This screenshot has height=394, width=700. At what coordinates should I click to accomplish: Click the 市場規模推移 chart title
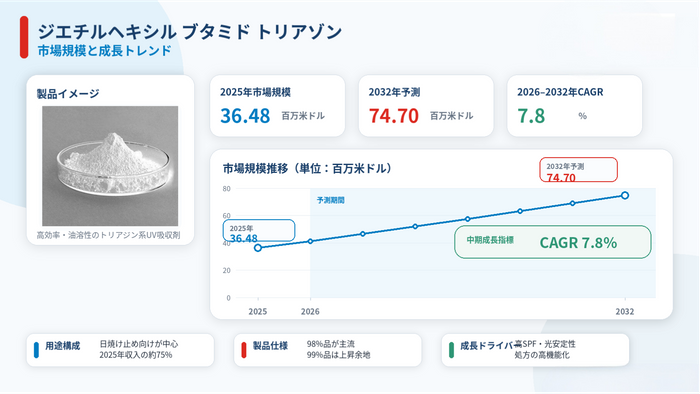[308, 169]
